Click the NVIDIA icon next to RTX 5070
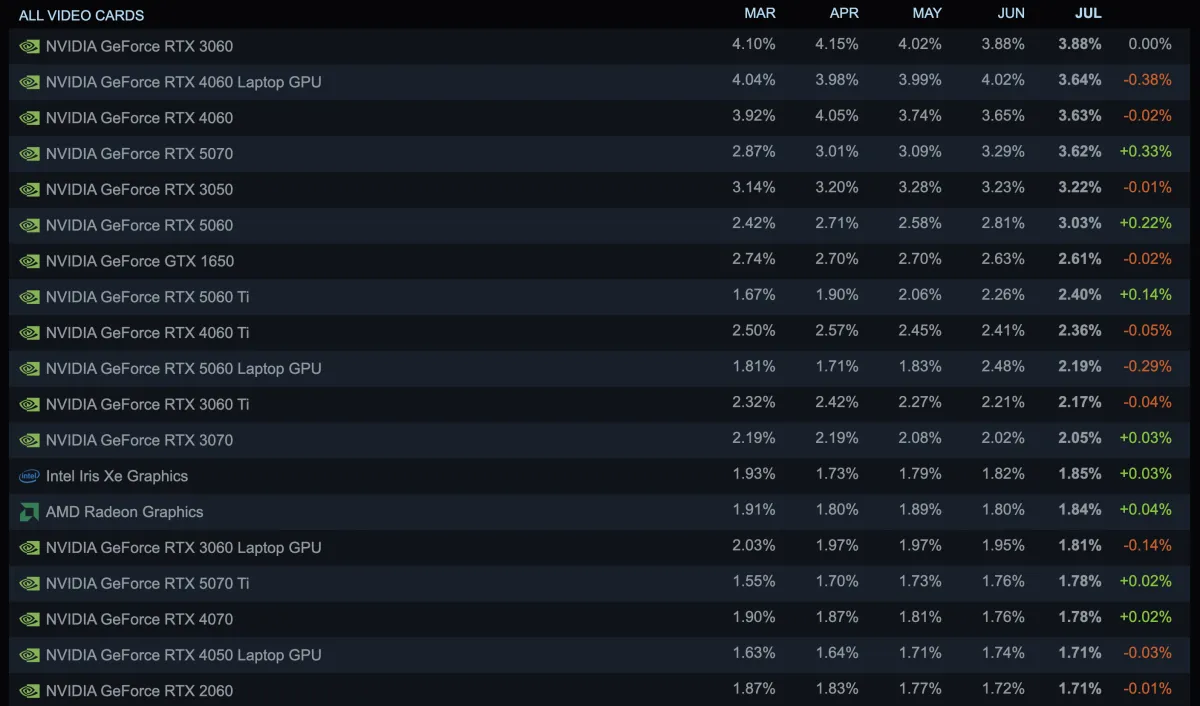 (x=29, y=154)
